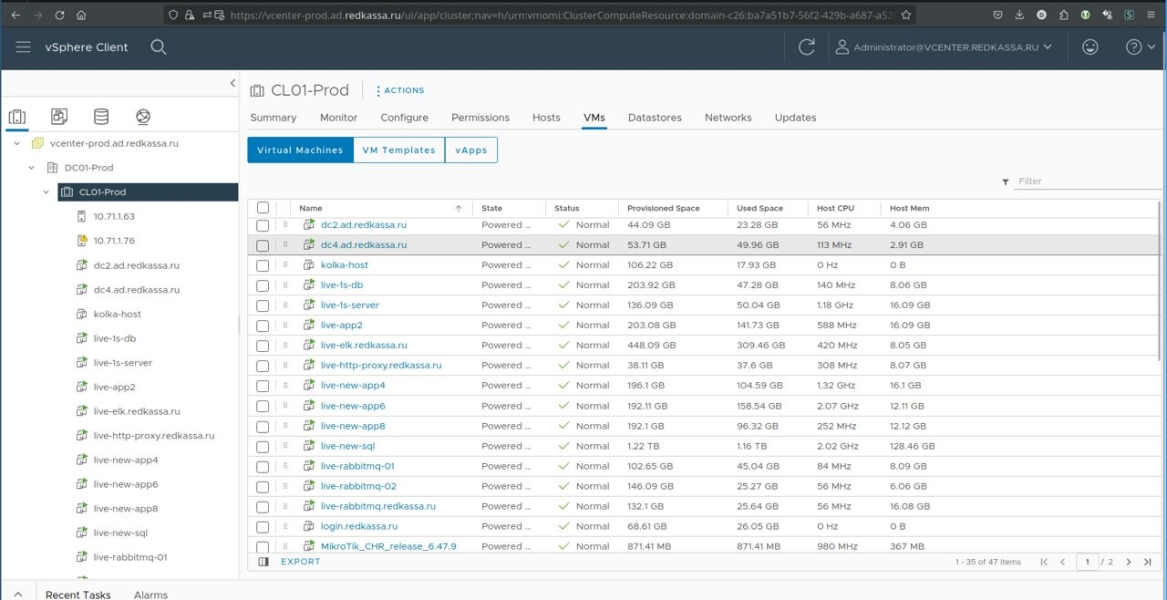Check the box for kolka-host row
This screenshot has height=600, width=1167.
click(x=262, y=265)
